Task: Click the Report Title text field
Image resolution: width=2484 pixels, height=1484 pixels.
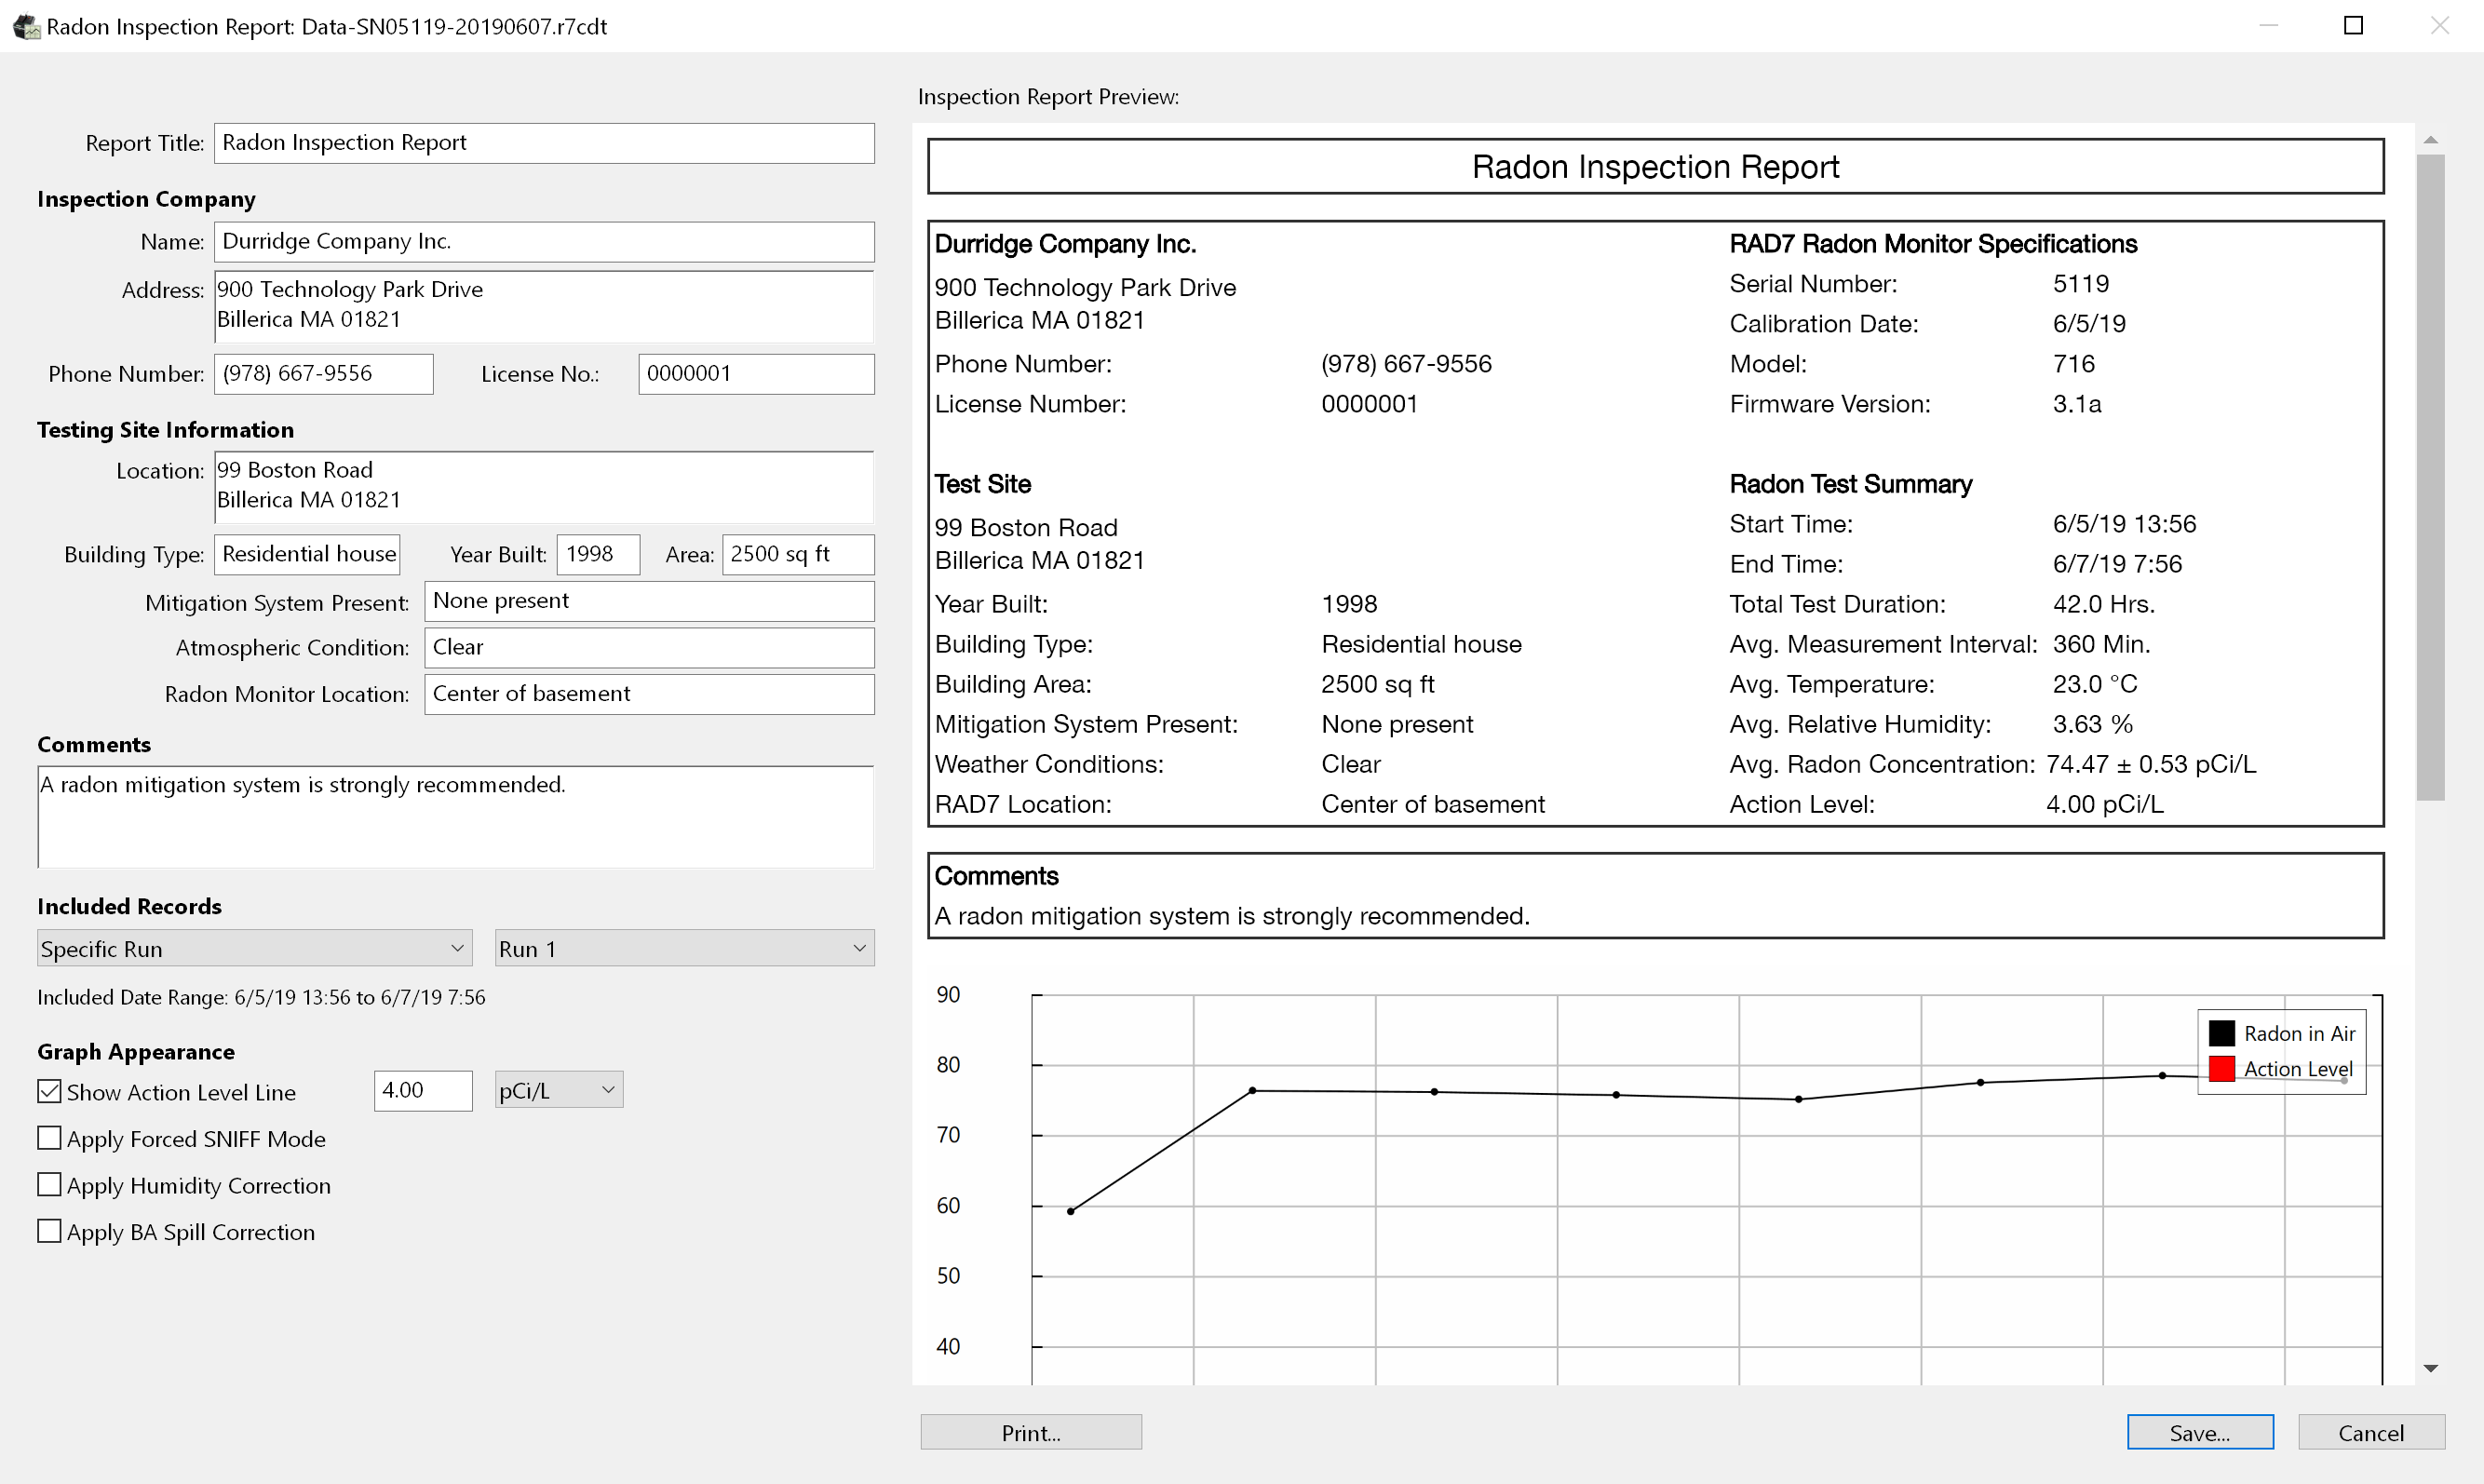Action: pos(543,143)
